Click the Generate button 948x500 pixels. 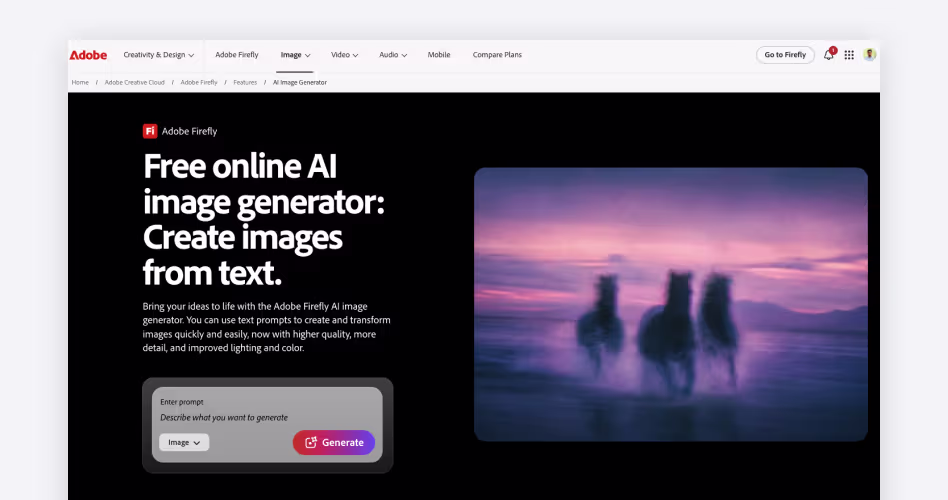[334, 443]
